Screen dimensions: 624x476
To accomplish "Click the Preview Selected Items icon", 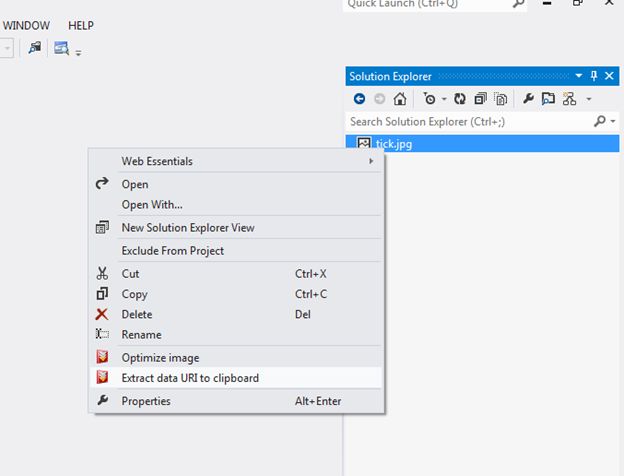I will tap(548, 99).
